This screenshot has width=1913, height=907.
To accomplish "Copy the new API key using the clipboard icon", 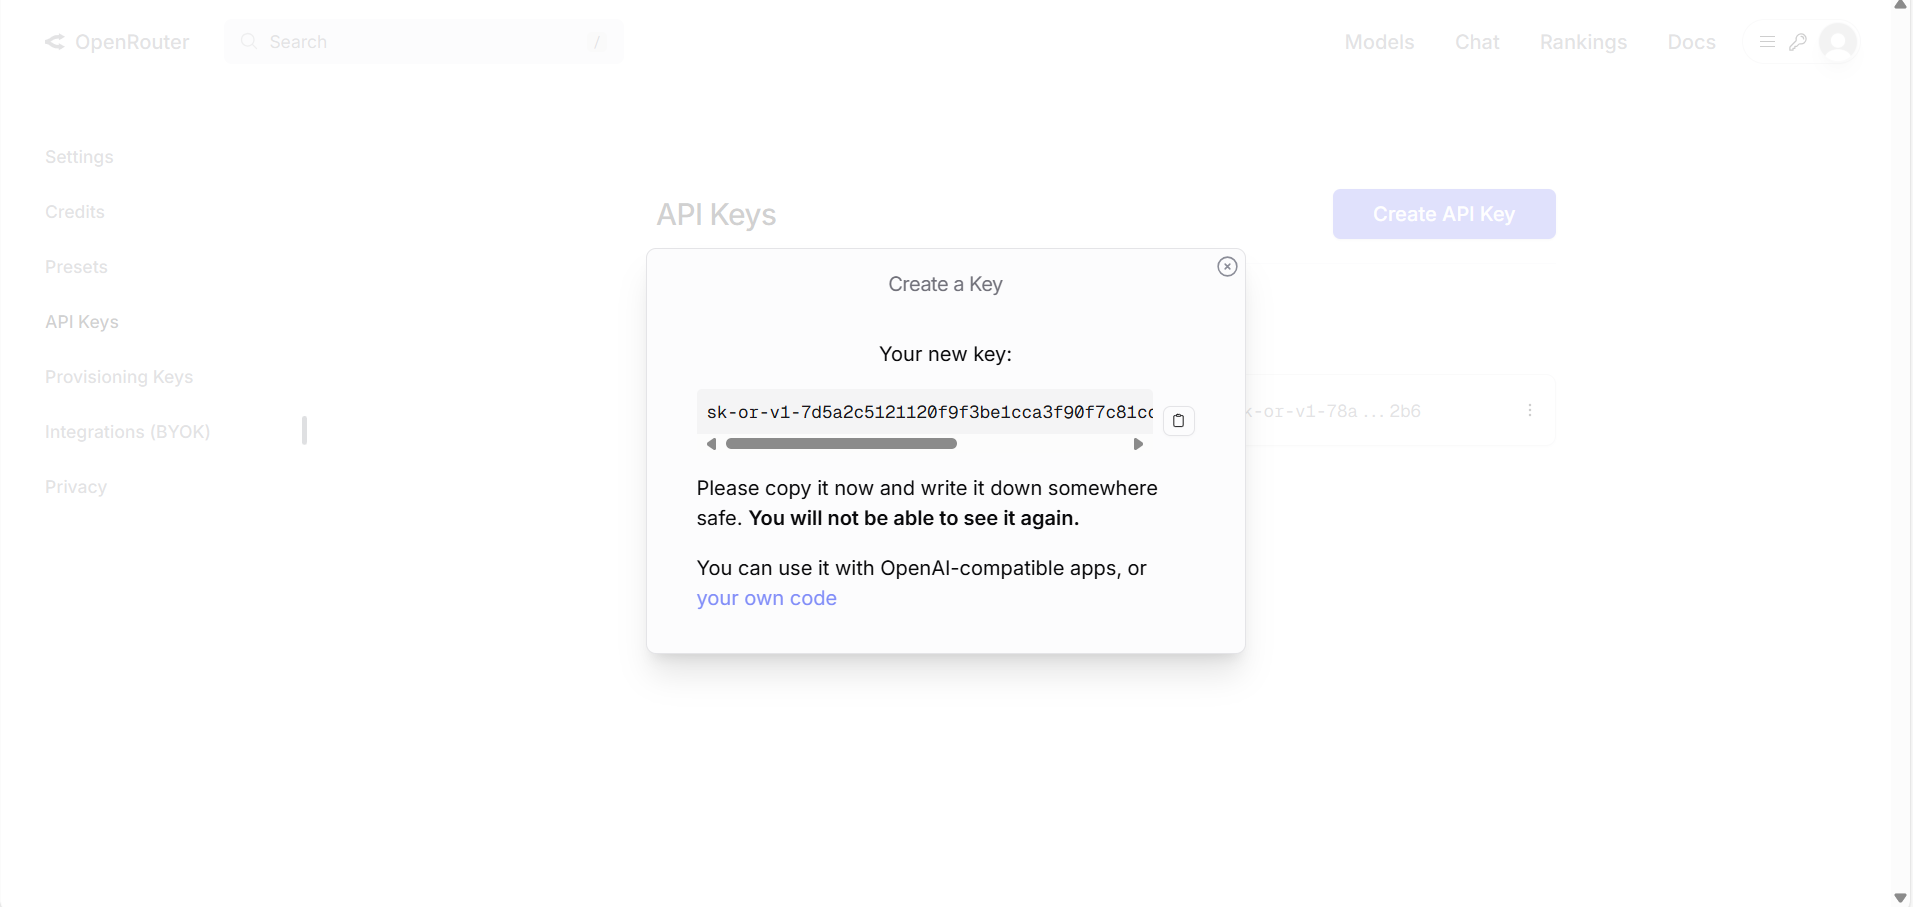I will [x=1178, y=420].
